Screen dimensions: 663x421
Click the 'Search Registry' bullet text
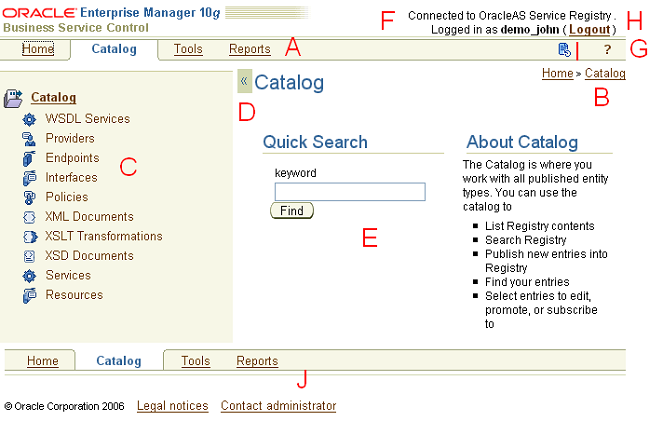click(526, 240)
